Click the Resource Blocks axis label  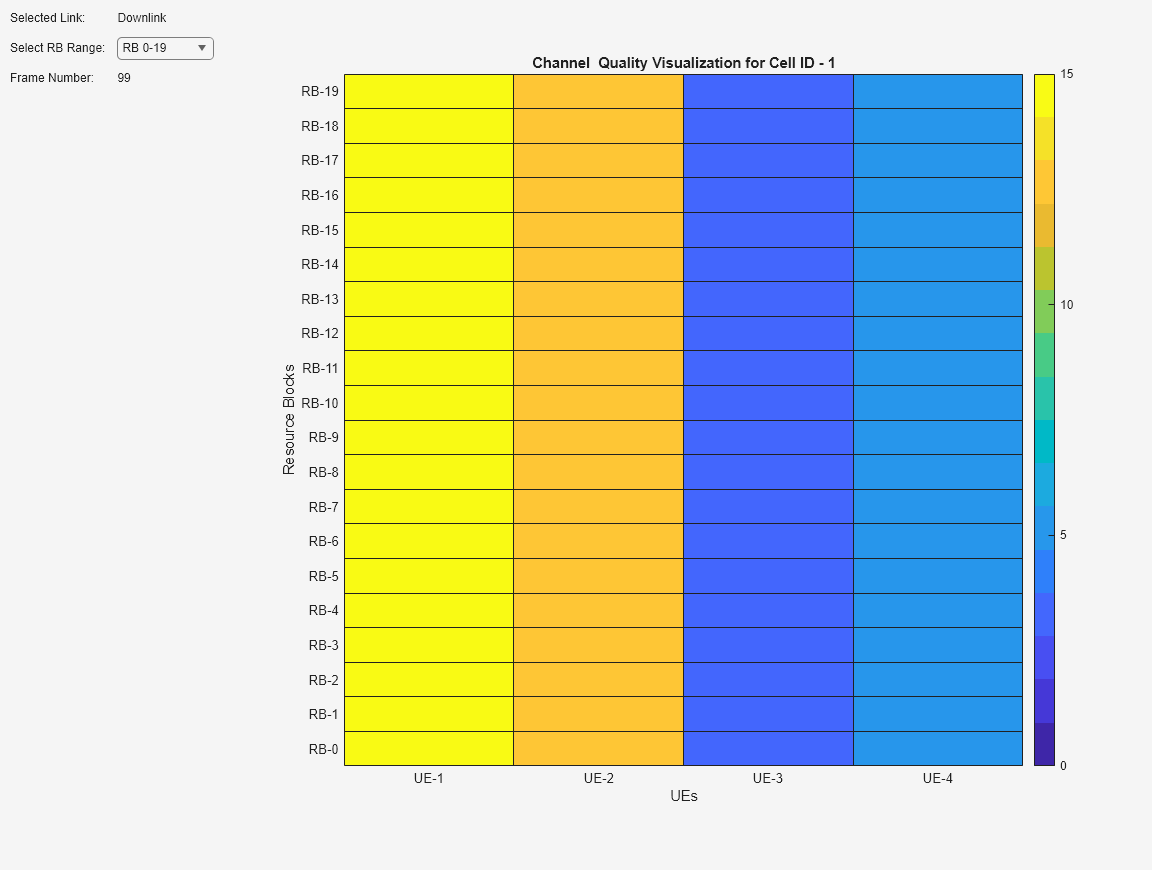pos(290,419)
